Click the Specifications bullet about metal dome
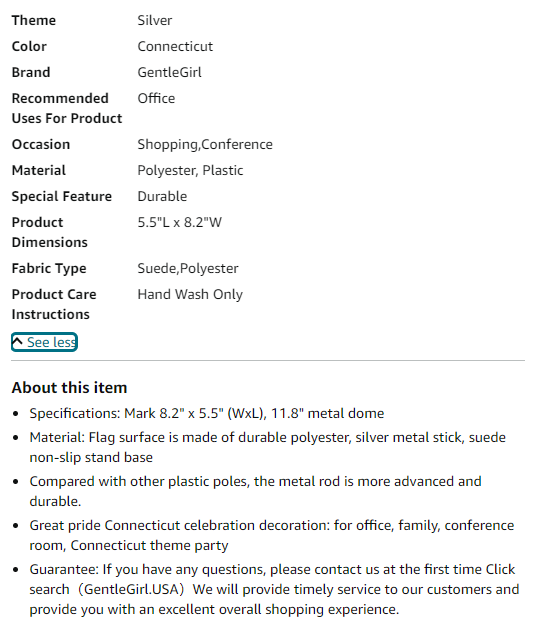The width and height of the screenshot is (545, 626). [206, 413]
